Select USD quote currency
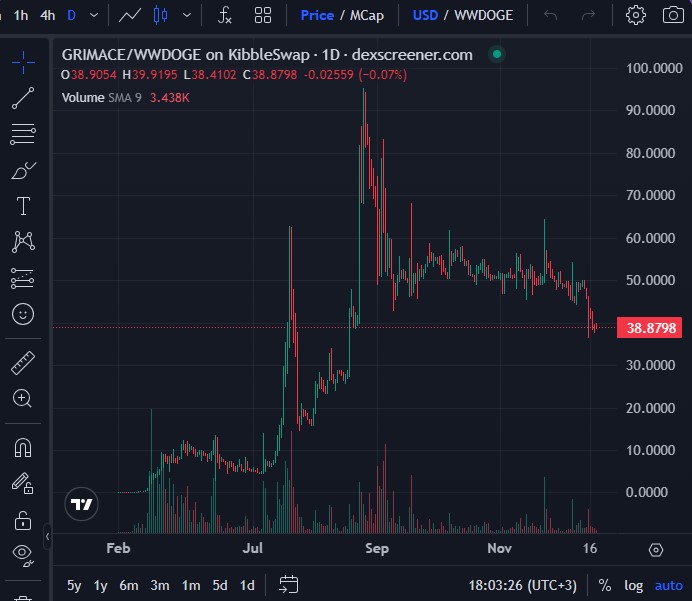Viewport: 692px width, 601px height. point(425,15)
